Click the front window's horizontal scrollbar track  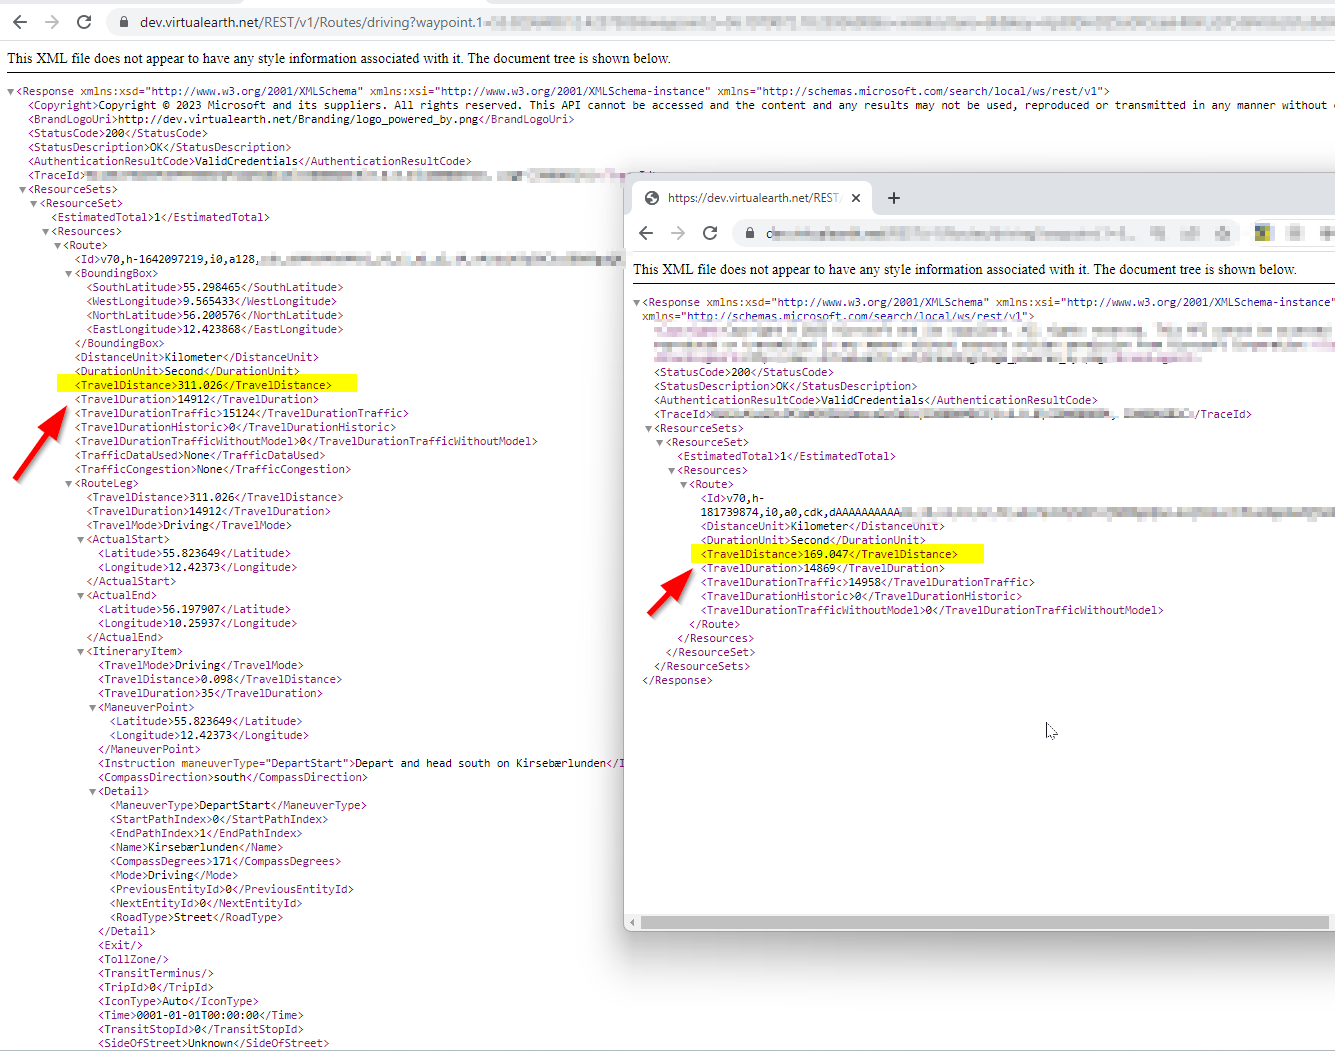985,922
